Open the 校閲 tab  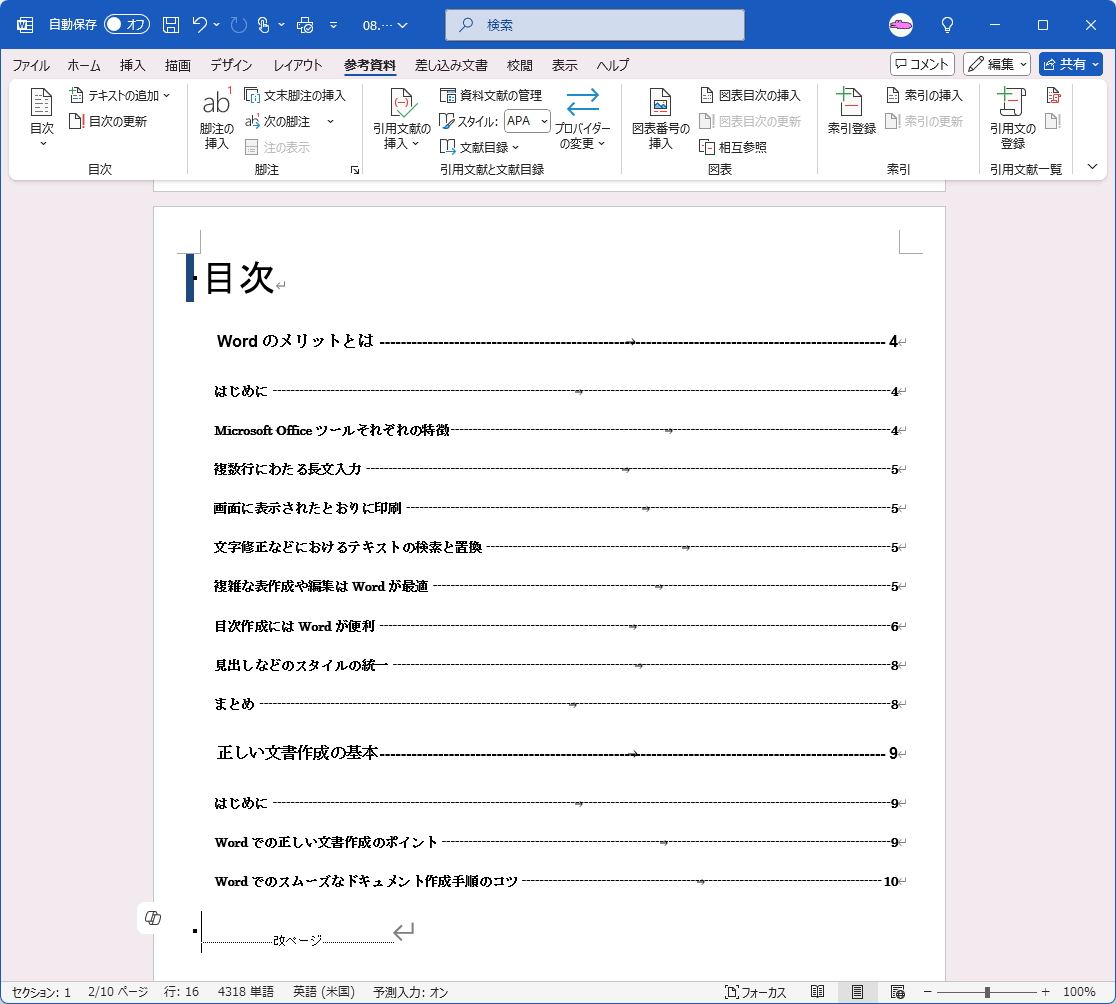point(520,65)
